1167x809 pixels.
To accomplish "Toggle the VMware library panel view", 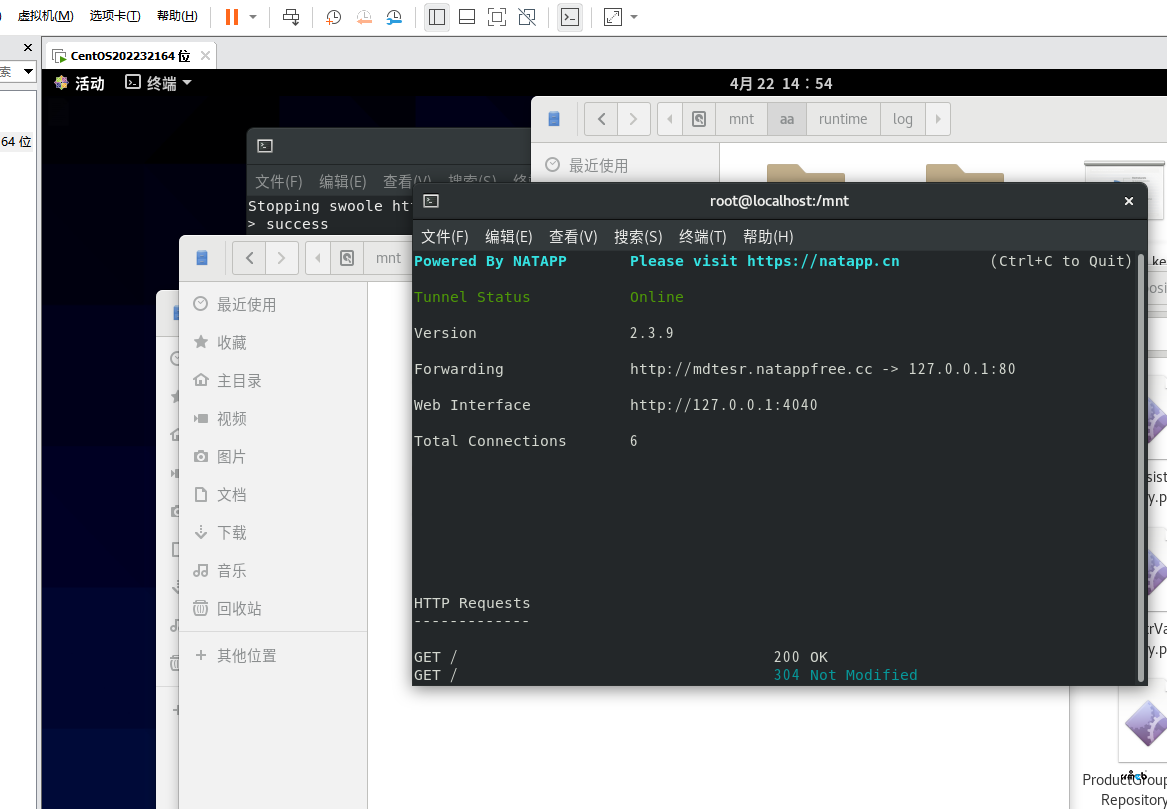I will (437, 16).
